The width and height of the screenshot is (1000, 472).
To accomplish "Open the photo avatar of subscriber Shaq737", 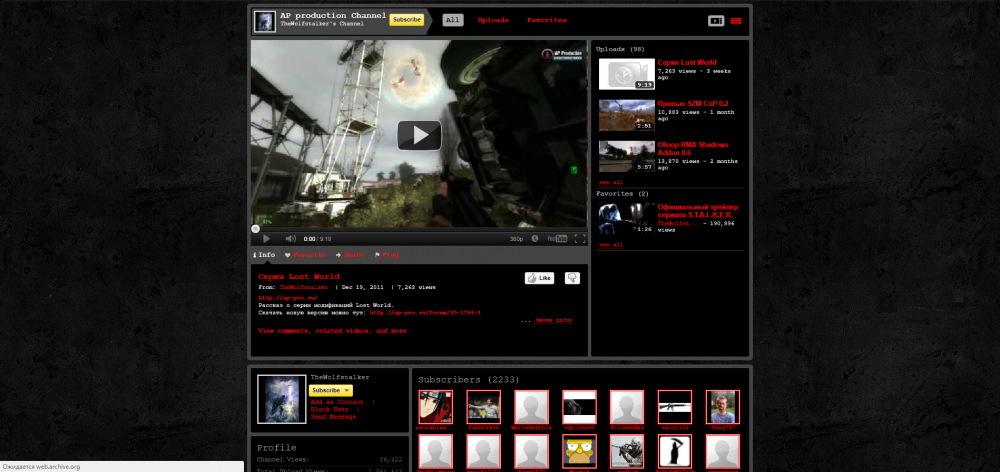I will (x=723, y=407).
